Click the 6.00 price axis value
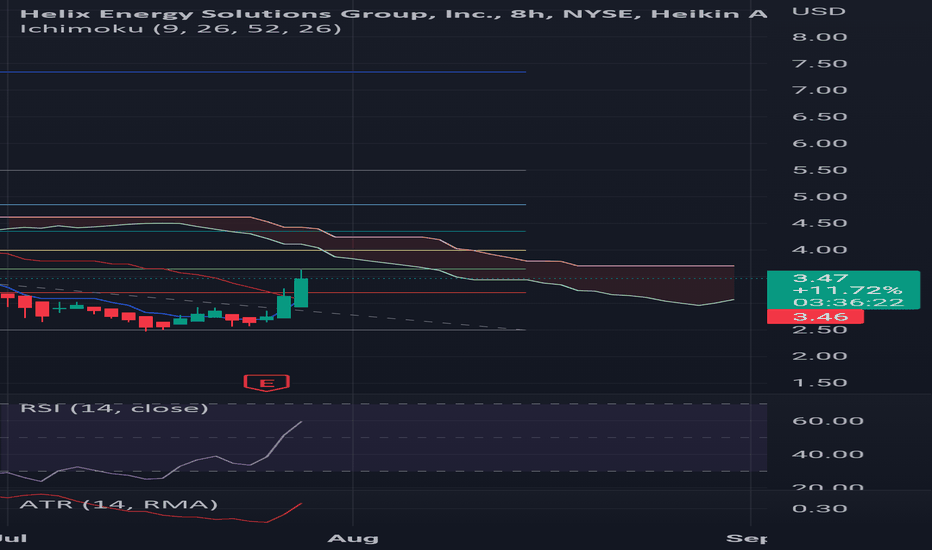This screenshot has height=550, width=932. (x=820, y=143)
